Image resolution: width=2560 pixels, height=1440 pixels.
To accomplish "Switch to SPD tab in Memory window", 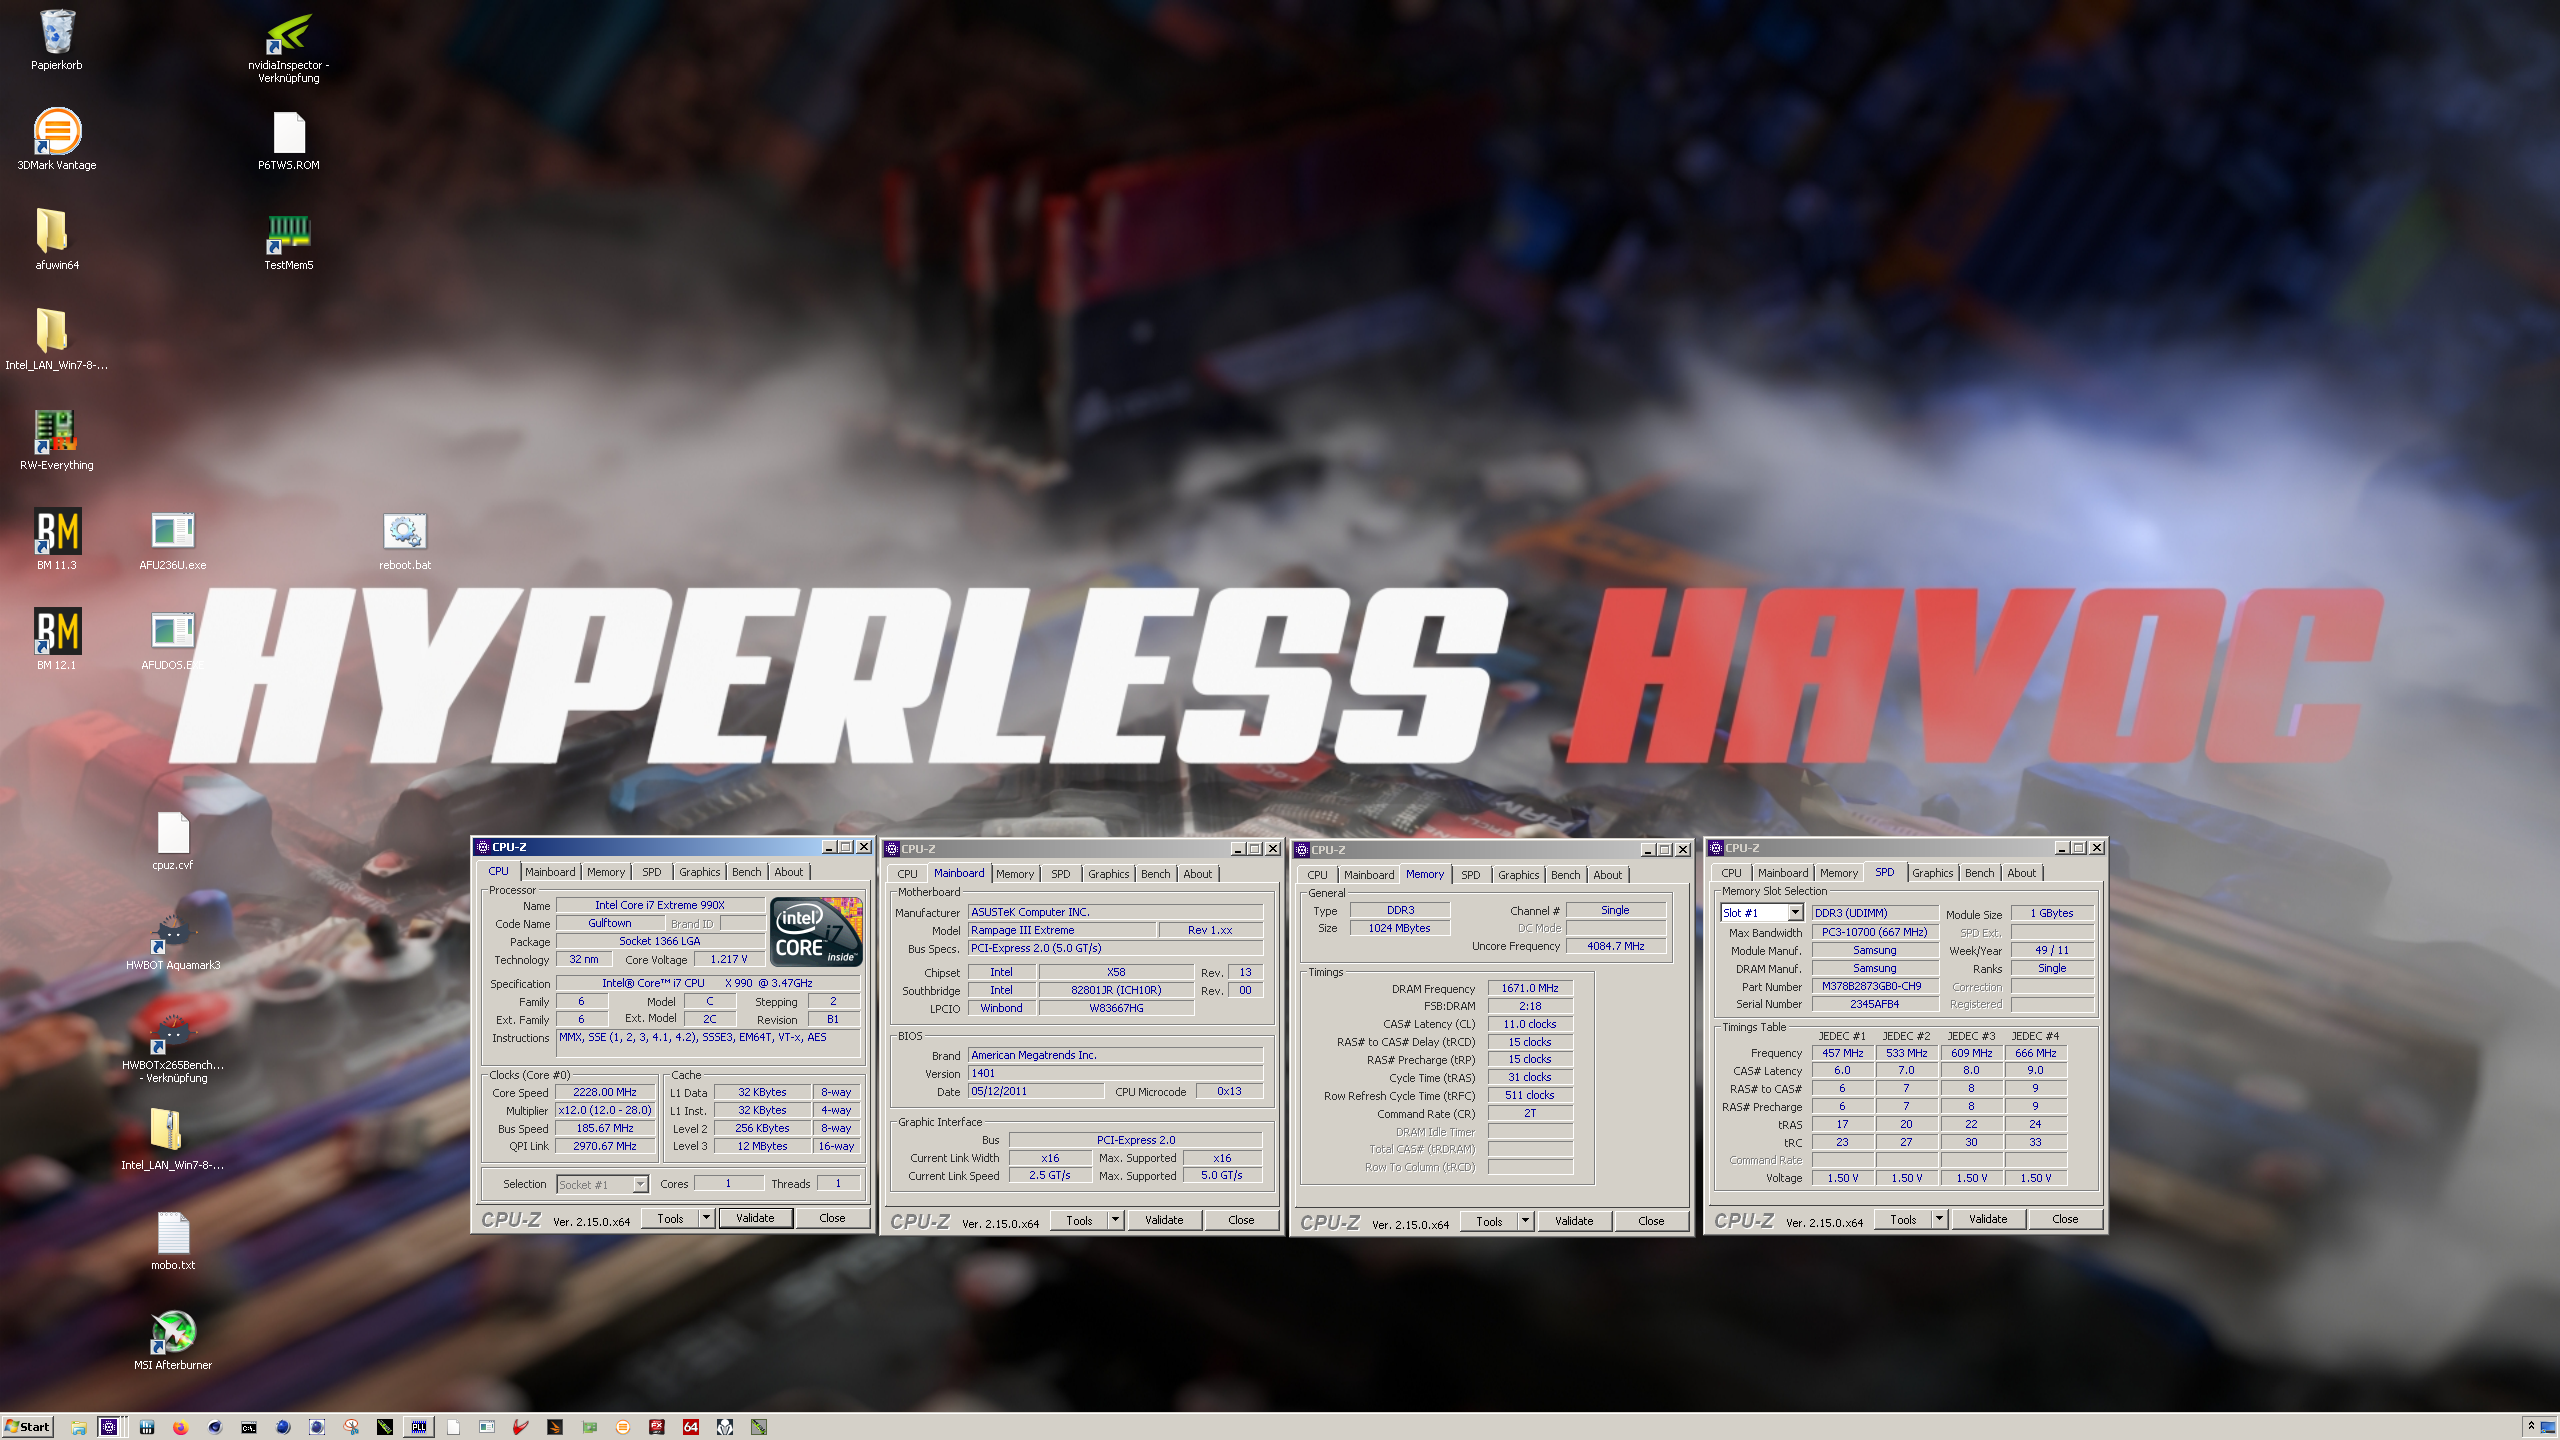I will point(1470,875).
